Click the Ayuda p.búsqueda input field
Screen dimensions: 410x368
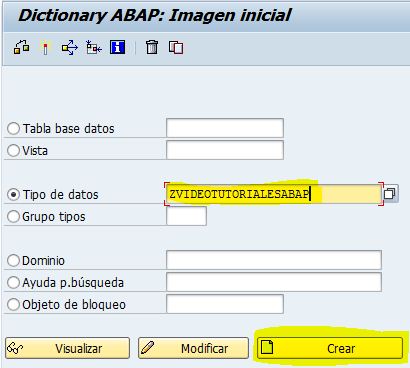[274, 282]
